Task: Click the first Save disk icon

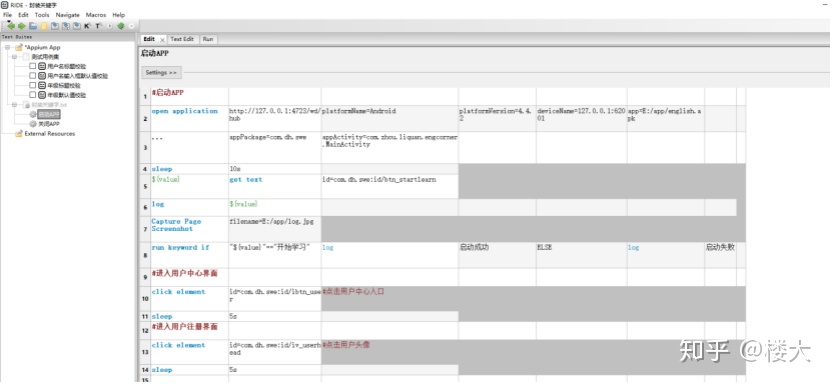Action: (55, 26)
